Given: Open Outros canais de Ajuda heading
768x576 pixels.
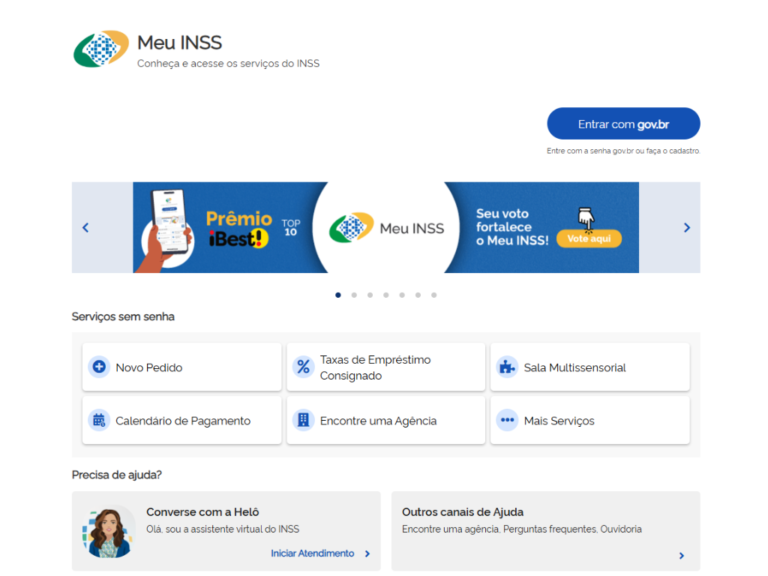Looking at the screenshot, I should pyautogui.click(x=463, y=512).
